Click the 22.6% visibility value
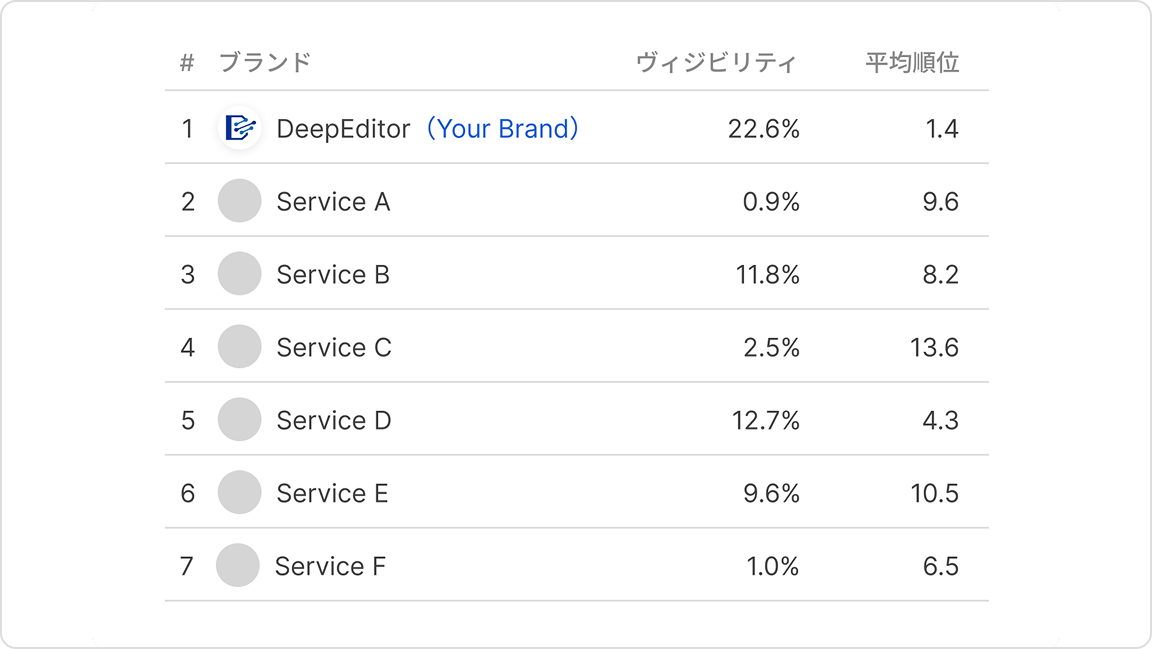The image size is (1152, 649). tap(765, 129)
